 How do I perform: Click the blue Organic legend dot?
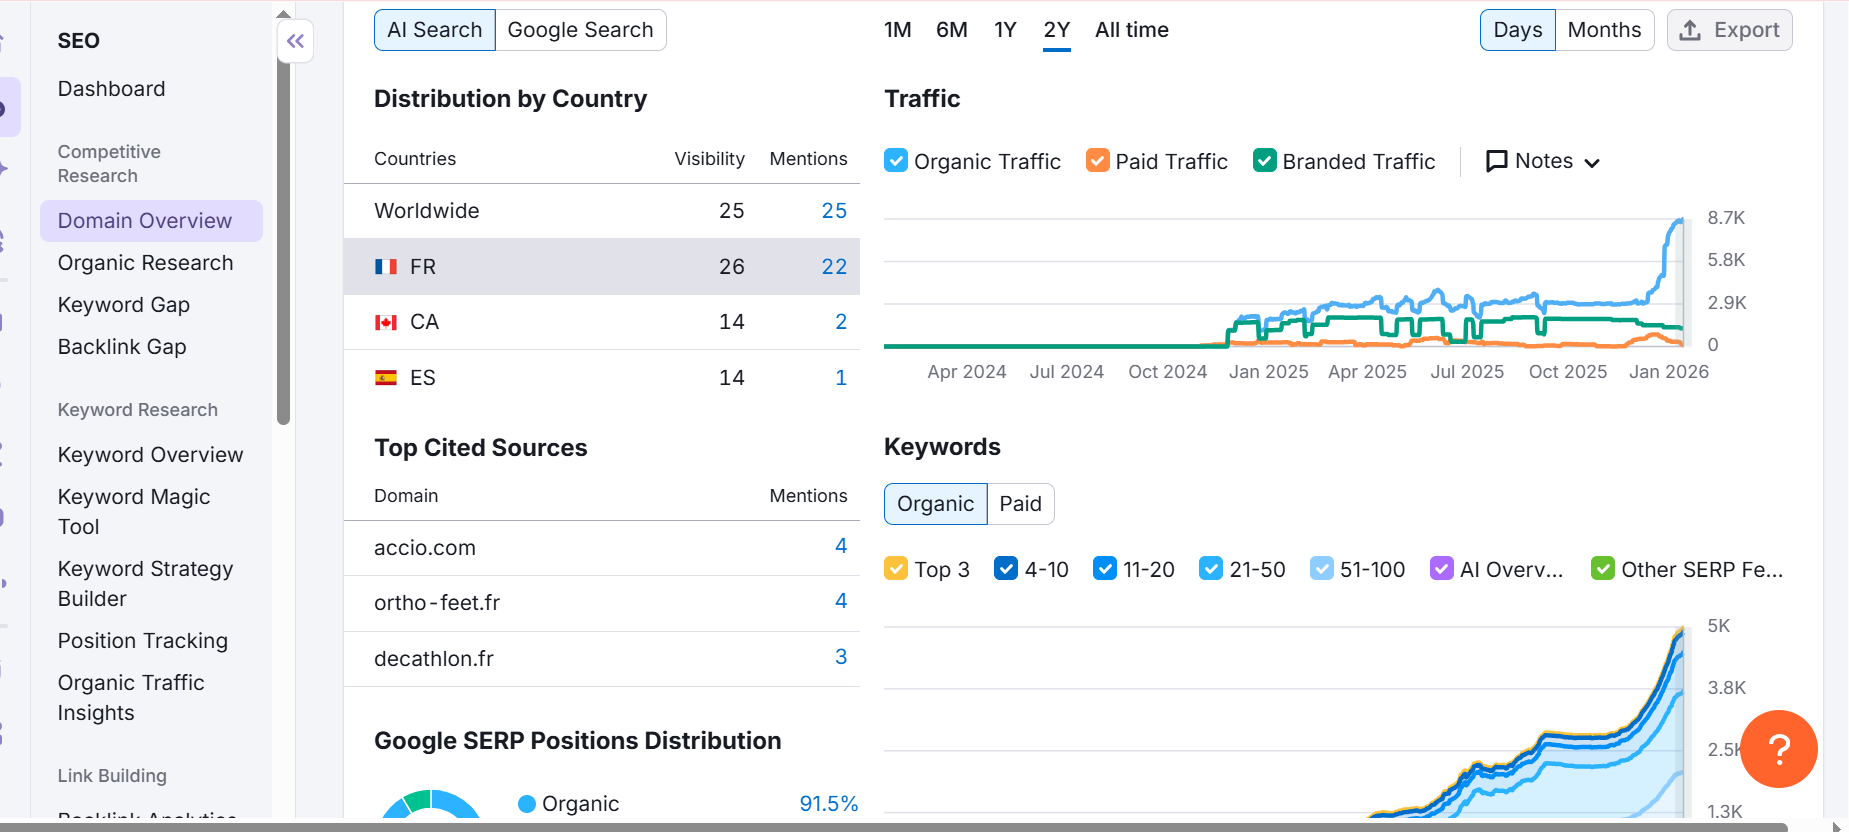527,804
